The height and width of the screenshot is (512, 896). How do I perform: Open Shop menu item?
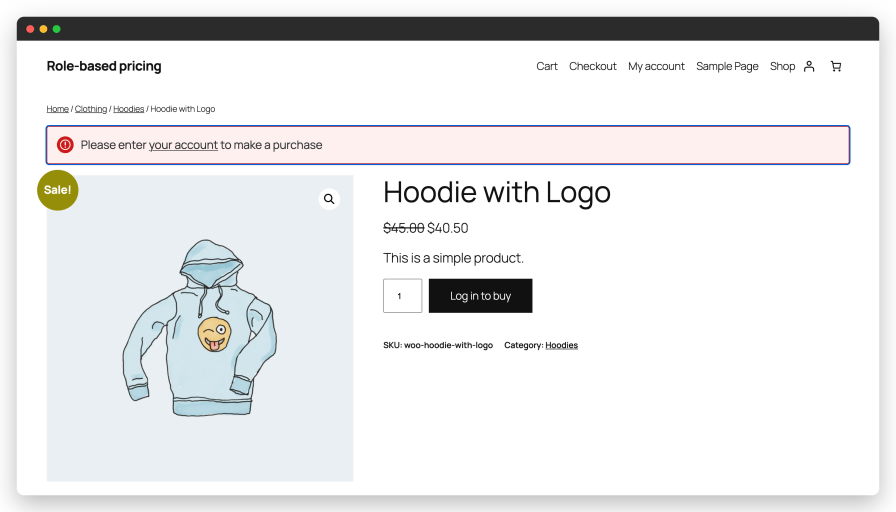[x=782, y=66]
